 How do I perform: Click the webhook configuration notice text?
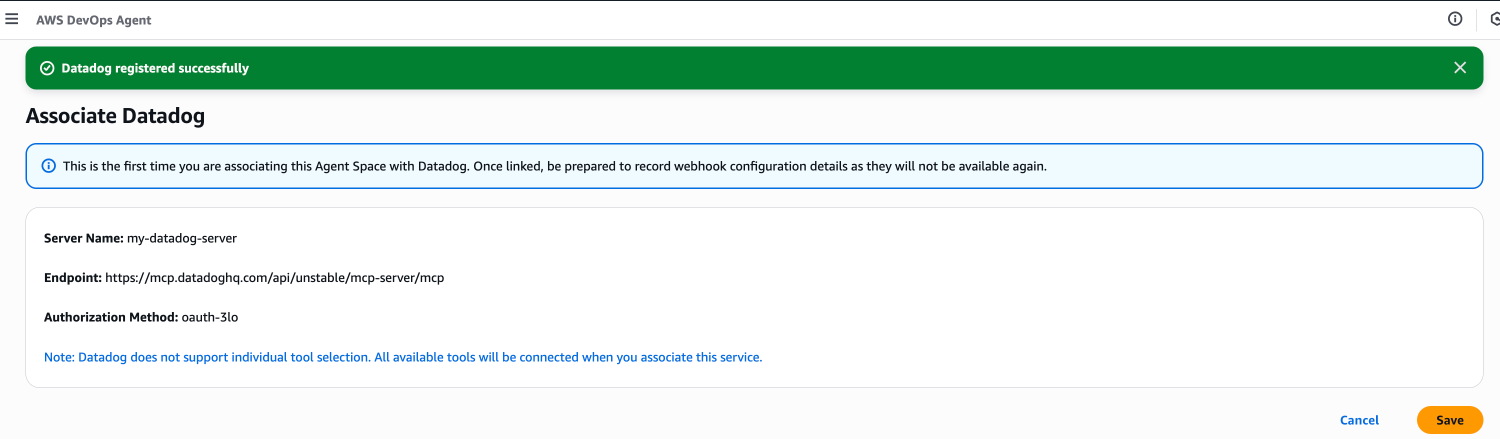tap(554, 166)
